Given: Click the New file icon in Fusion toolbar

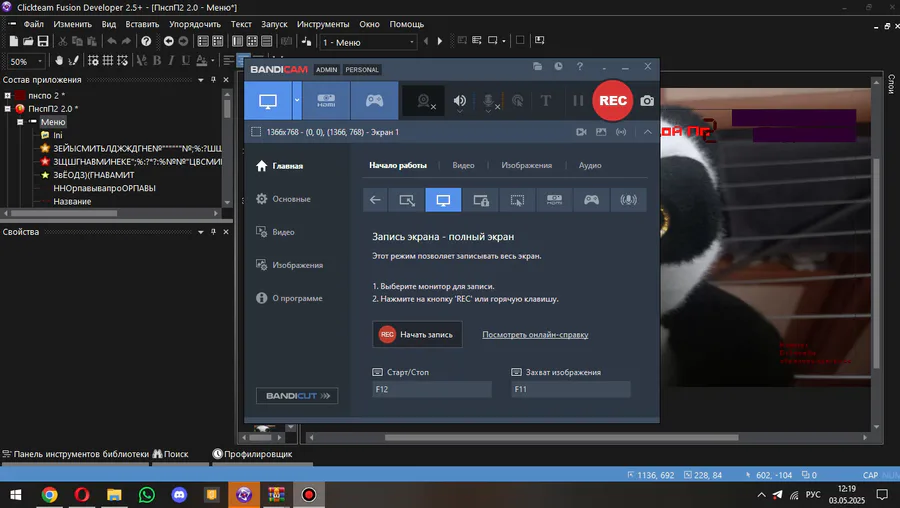Looking at the screenshot, I should (13, 41).
